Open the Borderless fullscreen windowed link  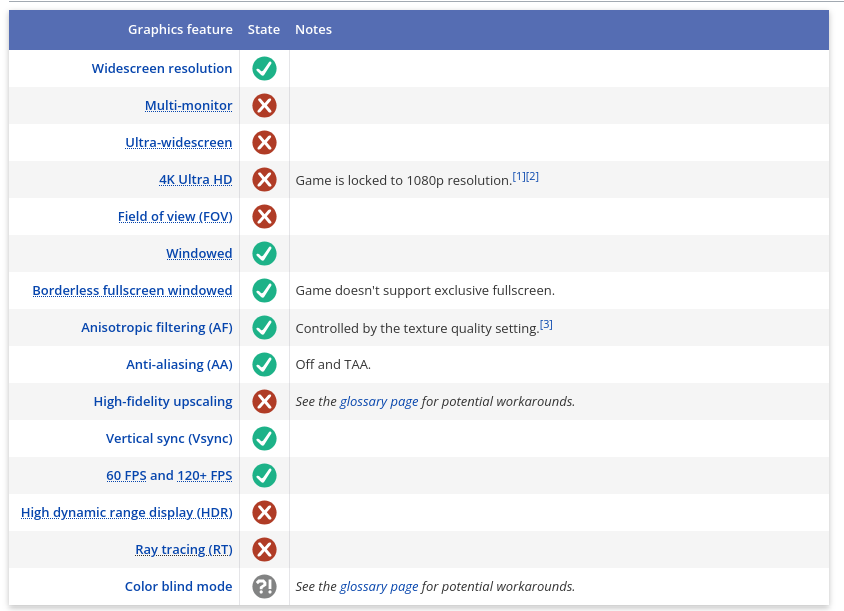tap(132, 291)
